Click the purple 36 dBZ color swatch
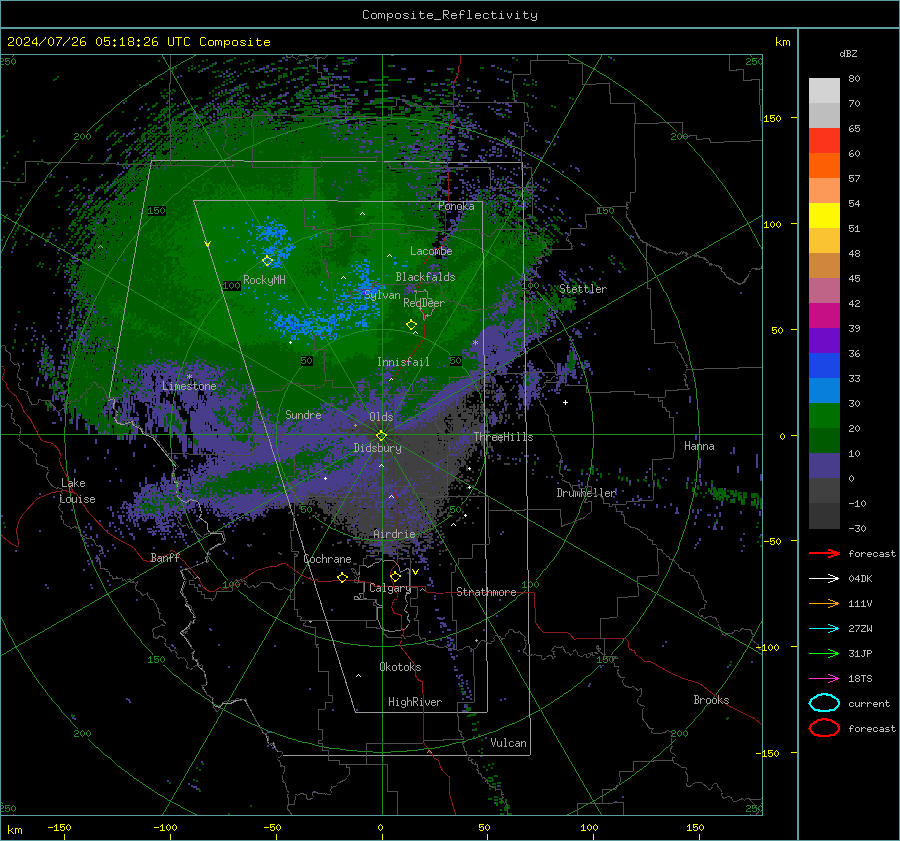900x841 pixels. click(x=824, y=340)
